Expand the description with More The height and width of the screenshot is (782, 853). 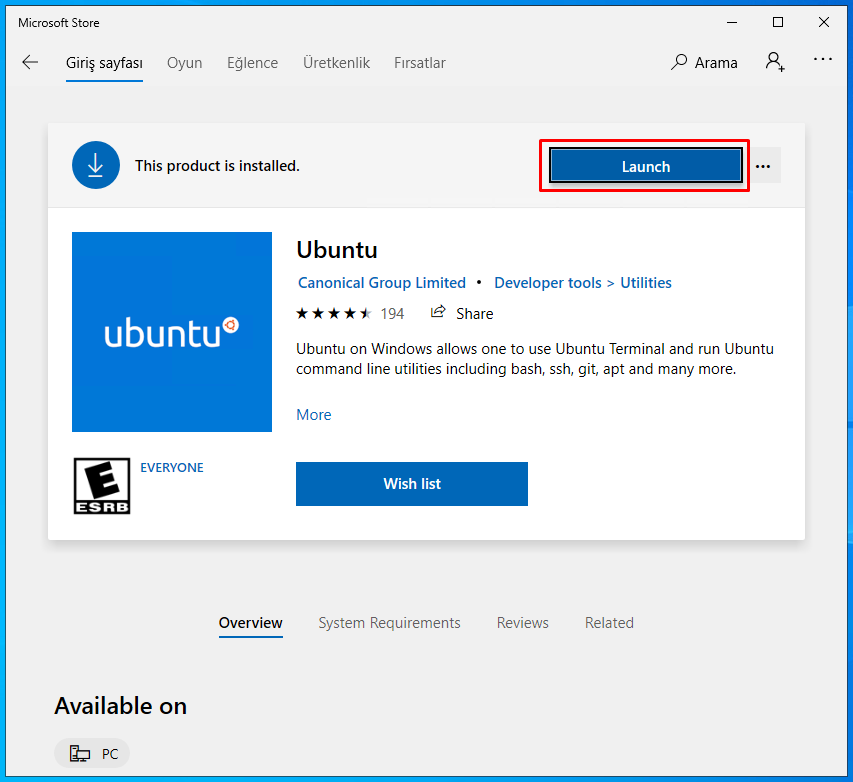coord(313,415)
